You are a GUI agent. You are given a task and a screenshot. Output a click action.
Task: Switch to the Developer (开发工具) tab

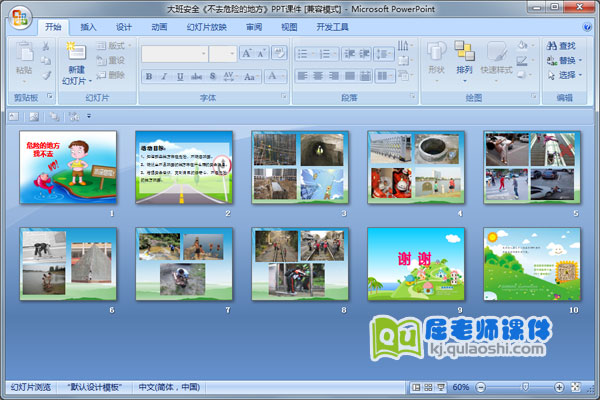[x=333, y=27]
